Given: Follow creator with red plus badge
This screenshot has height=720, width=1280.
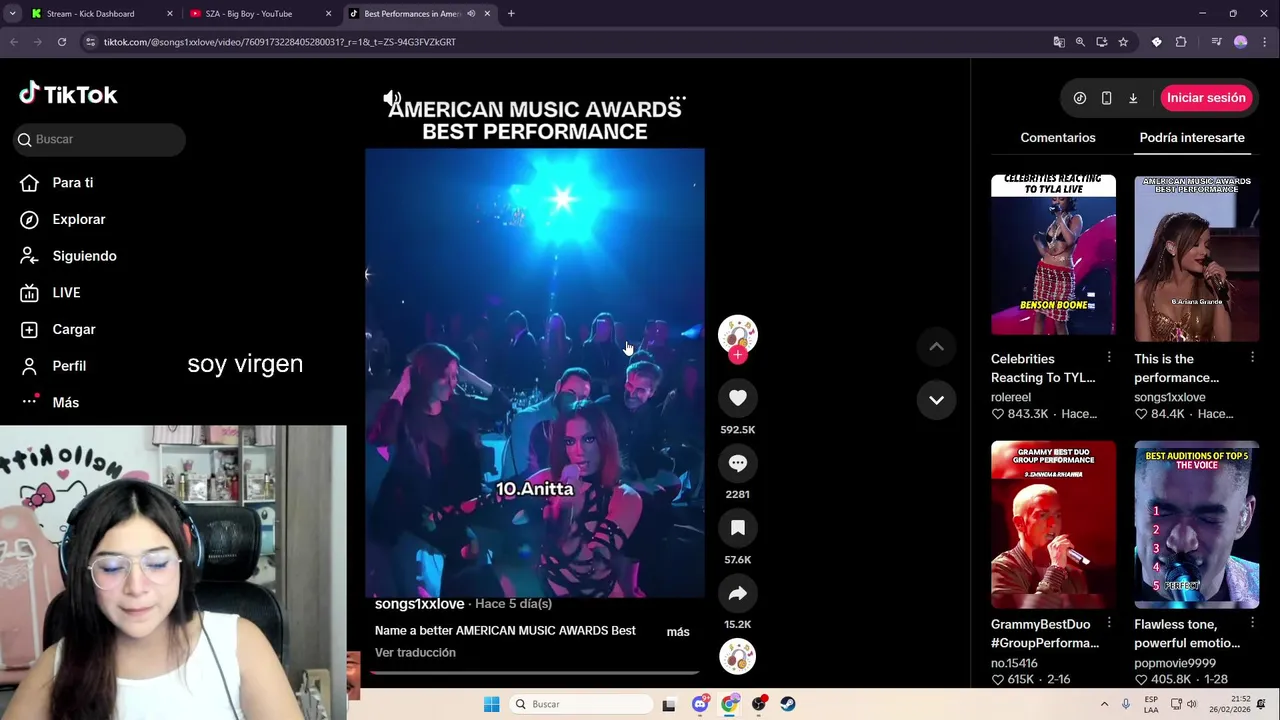Looking at the screenshot, I should [x=738, y=355].
